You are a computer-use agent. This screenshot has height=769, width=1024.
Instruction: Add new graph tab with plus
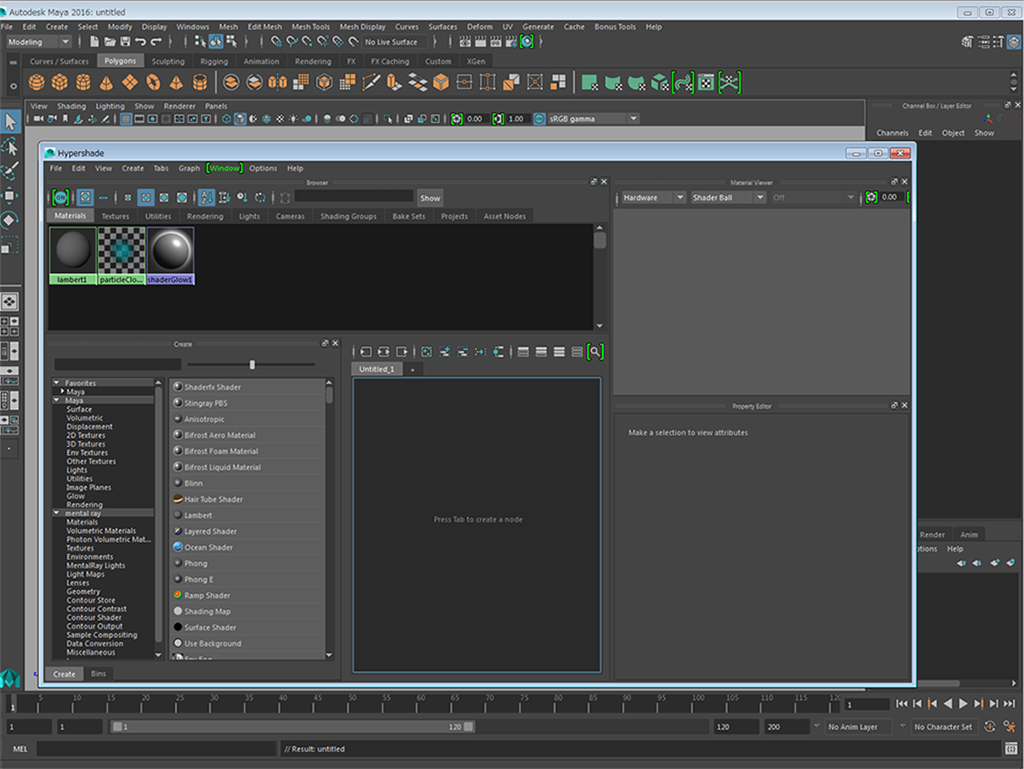[x=412, y=369]
